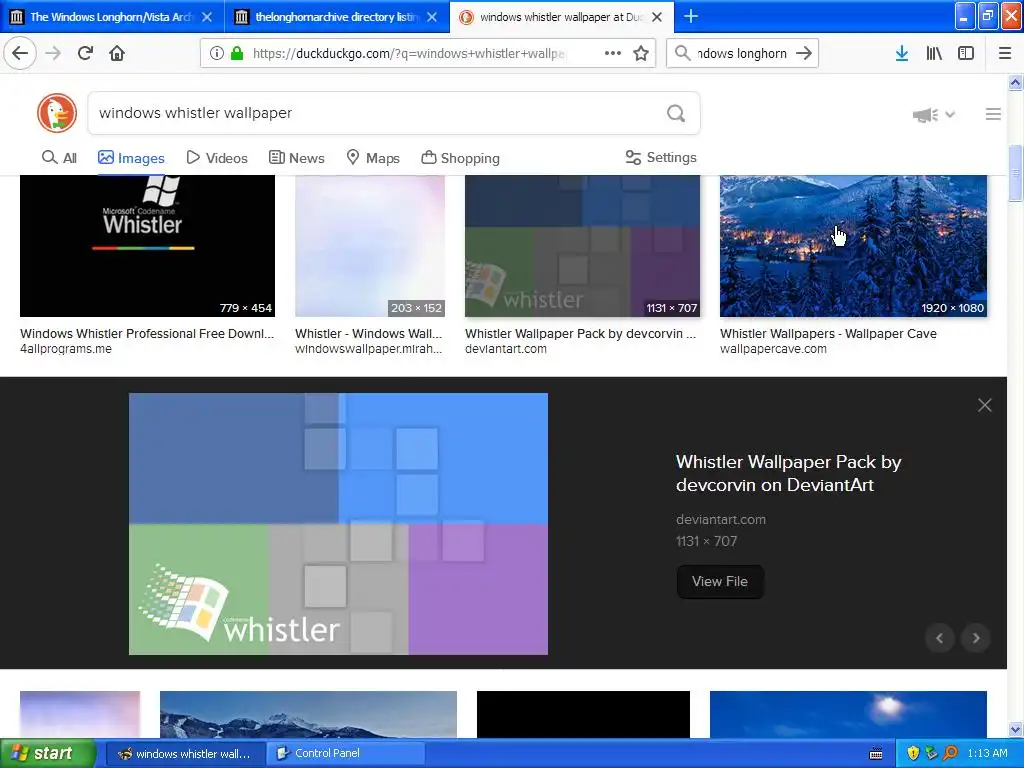Screen dimensions: 1024x768
Task: Open deviantart.com link in detail panel
Action: 721,520
